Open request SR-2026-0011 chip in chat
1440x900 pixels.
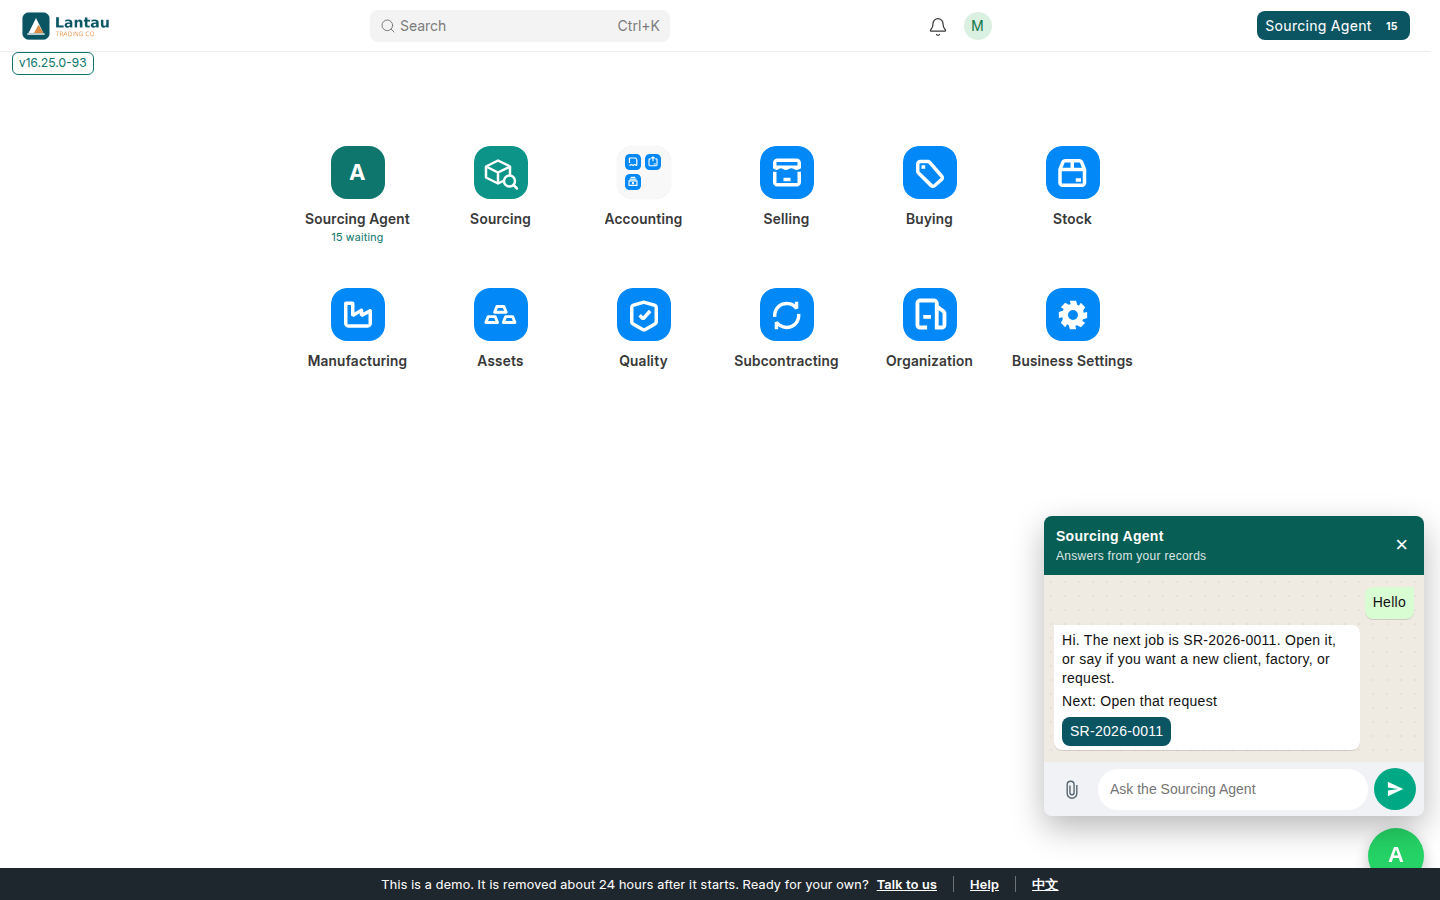[1116, 731]
